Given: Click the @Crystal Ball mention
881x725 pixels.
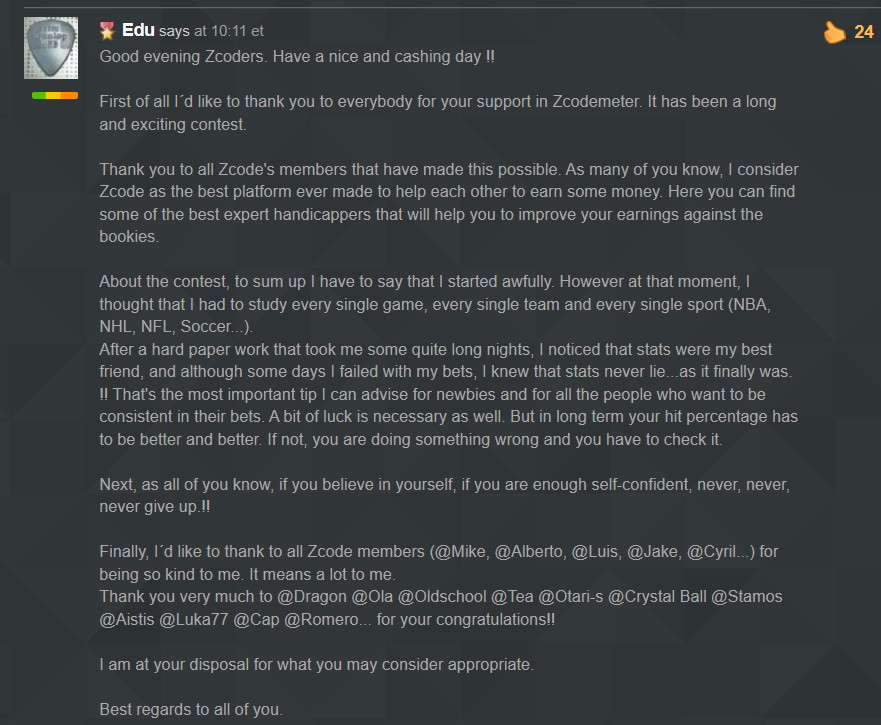Looking at the screenshot, I should click(x=657, y=596).
